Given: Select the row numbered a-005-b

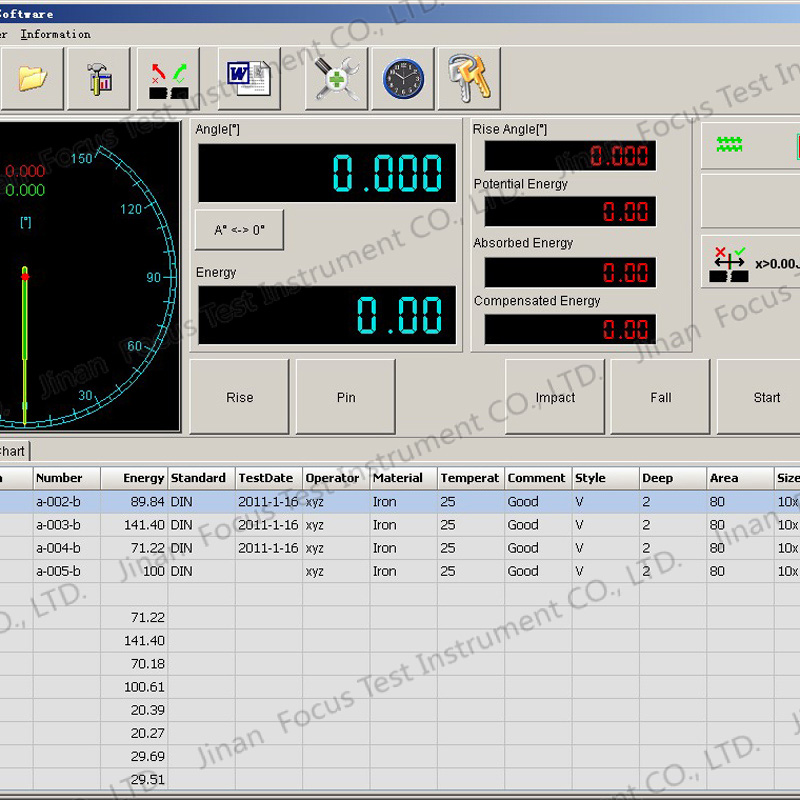Looking at the screenshot, I should point(400,571).
